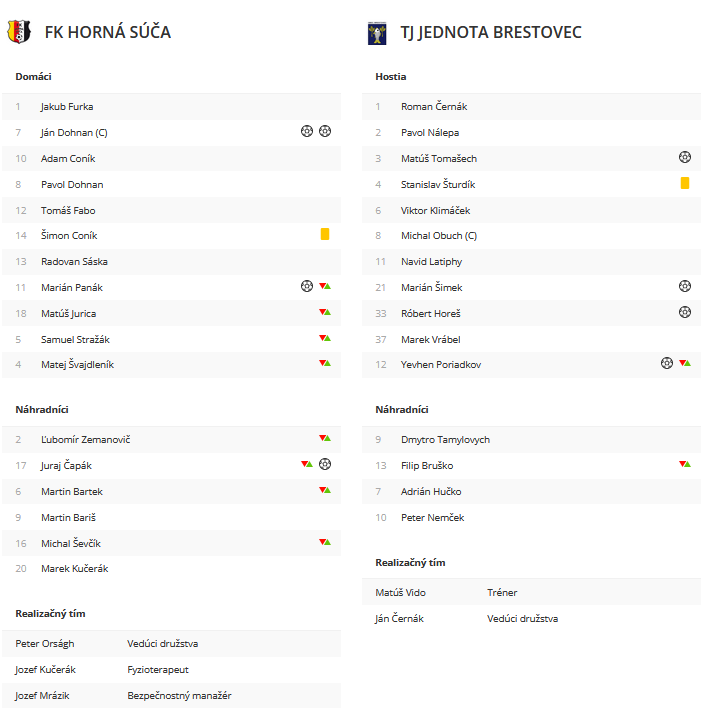Click the substitution arrows for Yevhen Poriadkov
The height and width of the screenshot is (724, 718).
click(x=684, y=363)
